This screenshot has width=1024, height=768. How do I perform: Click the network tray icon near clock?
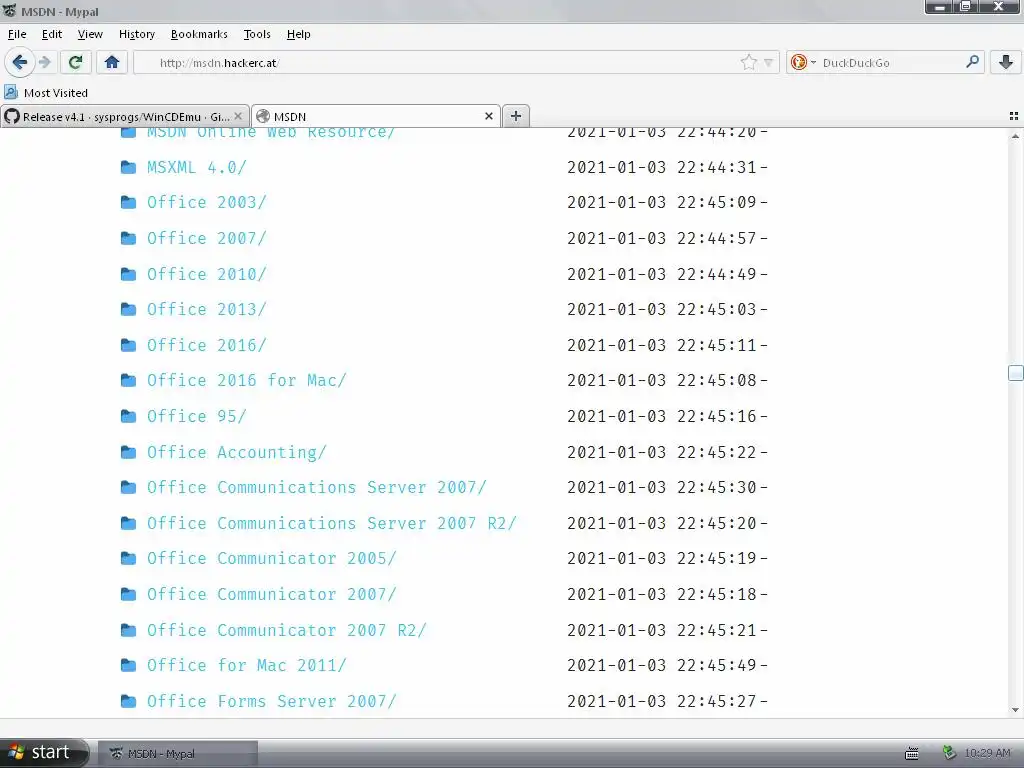point(950,753)
